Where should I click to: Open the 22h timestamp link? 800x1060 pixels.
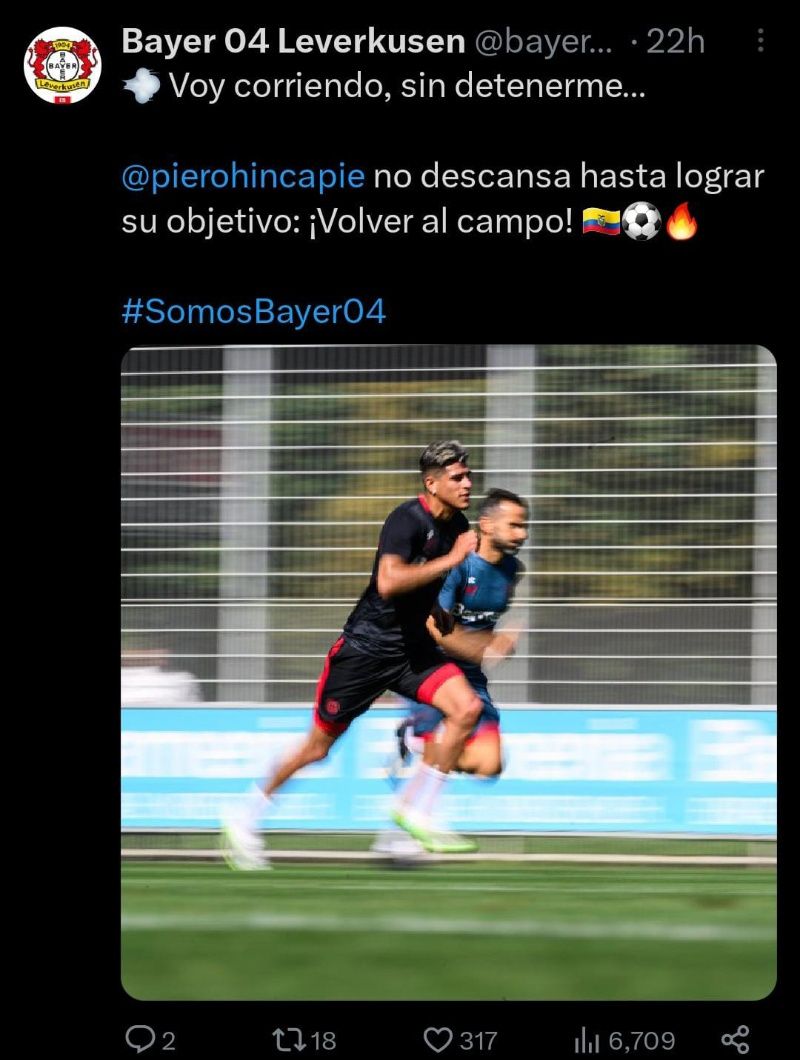point(675,42)
